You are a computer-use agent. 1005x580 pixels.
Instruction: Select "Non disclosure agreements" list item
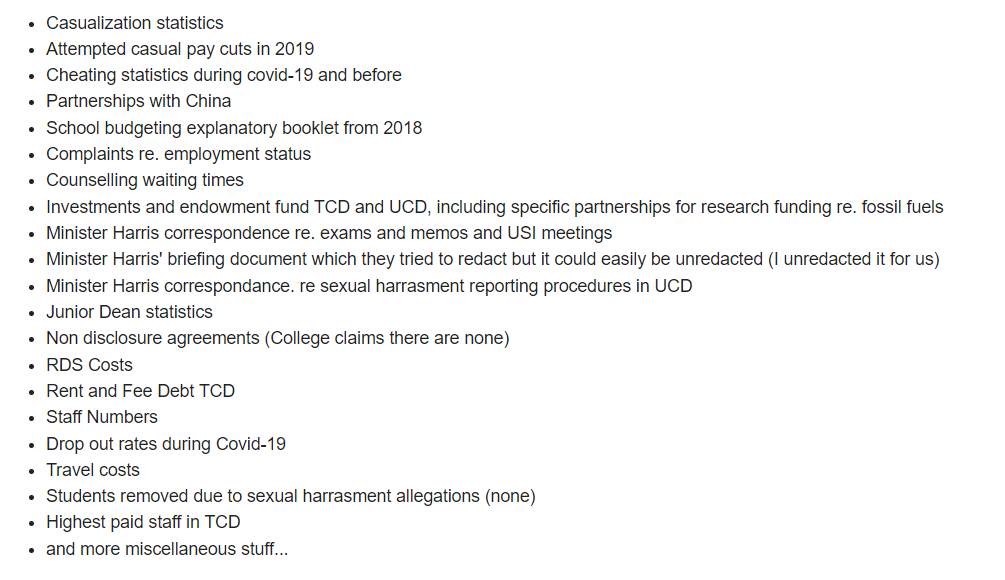pyautogui.click(x=278, y=338)
